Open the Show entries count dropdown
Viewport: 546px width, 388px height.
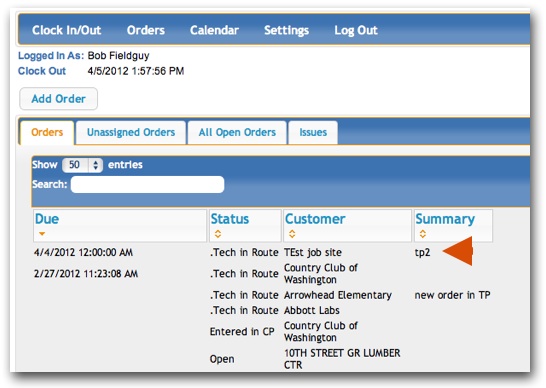coord(82,165)
